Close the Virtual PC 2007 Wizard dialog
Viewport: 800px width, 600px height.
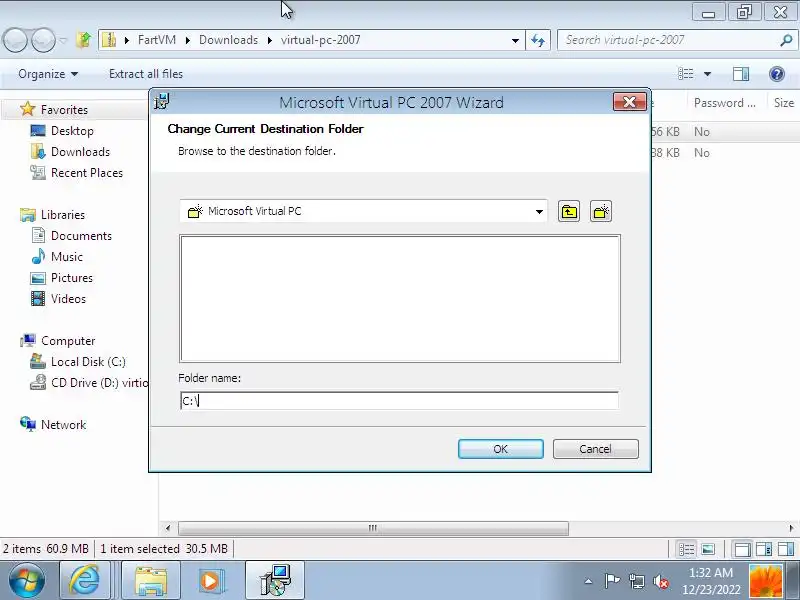point(630,102)
